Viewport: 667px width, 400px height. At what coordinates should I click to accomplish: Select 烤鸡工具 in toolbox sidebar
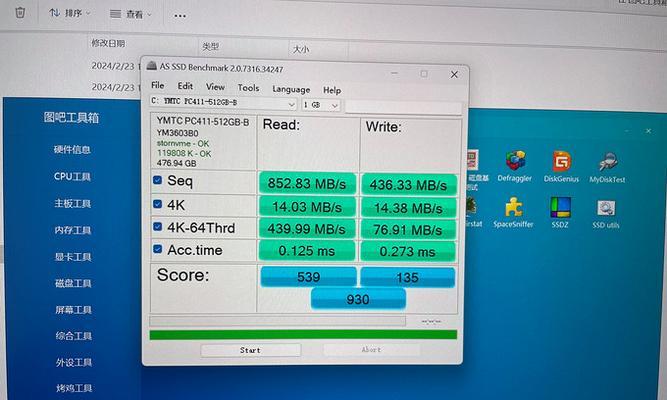tap(74, 388)
